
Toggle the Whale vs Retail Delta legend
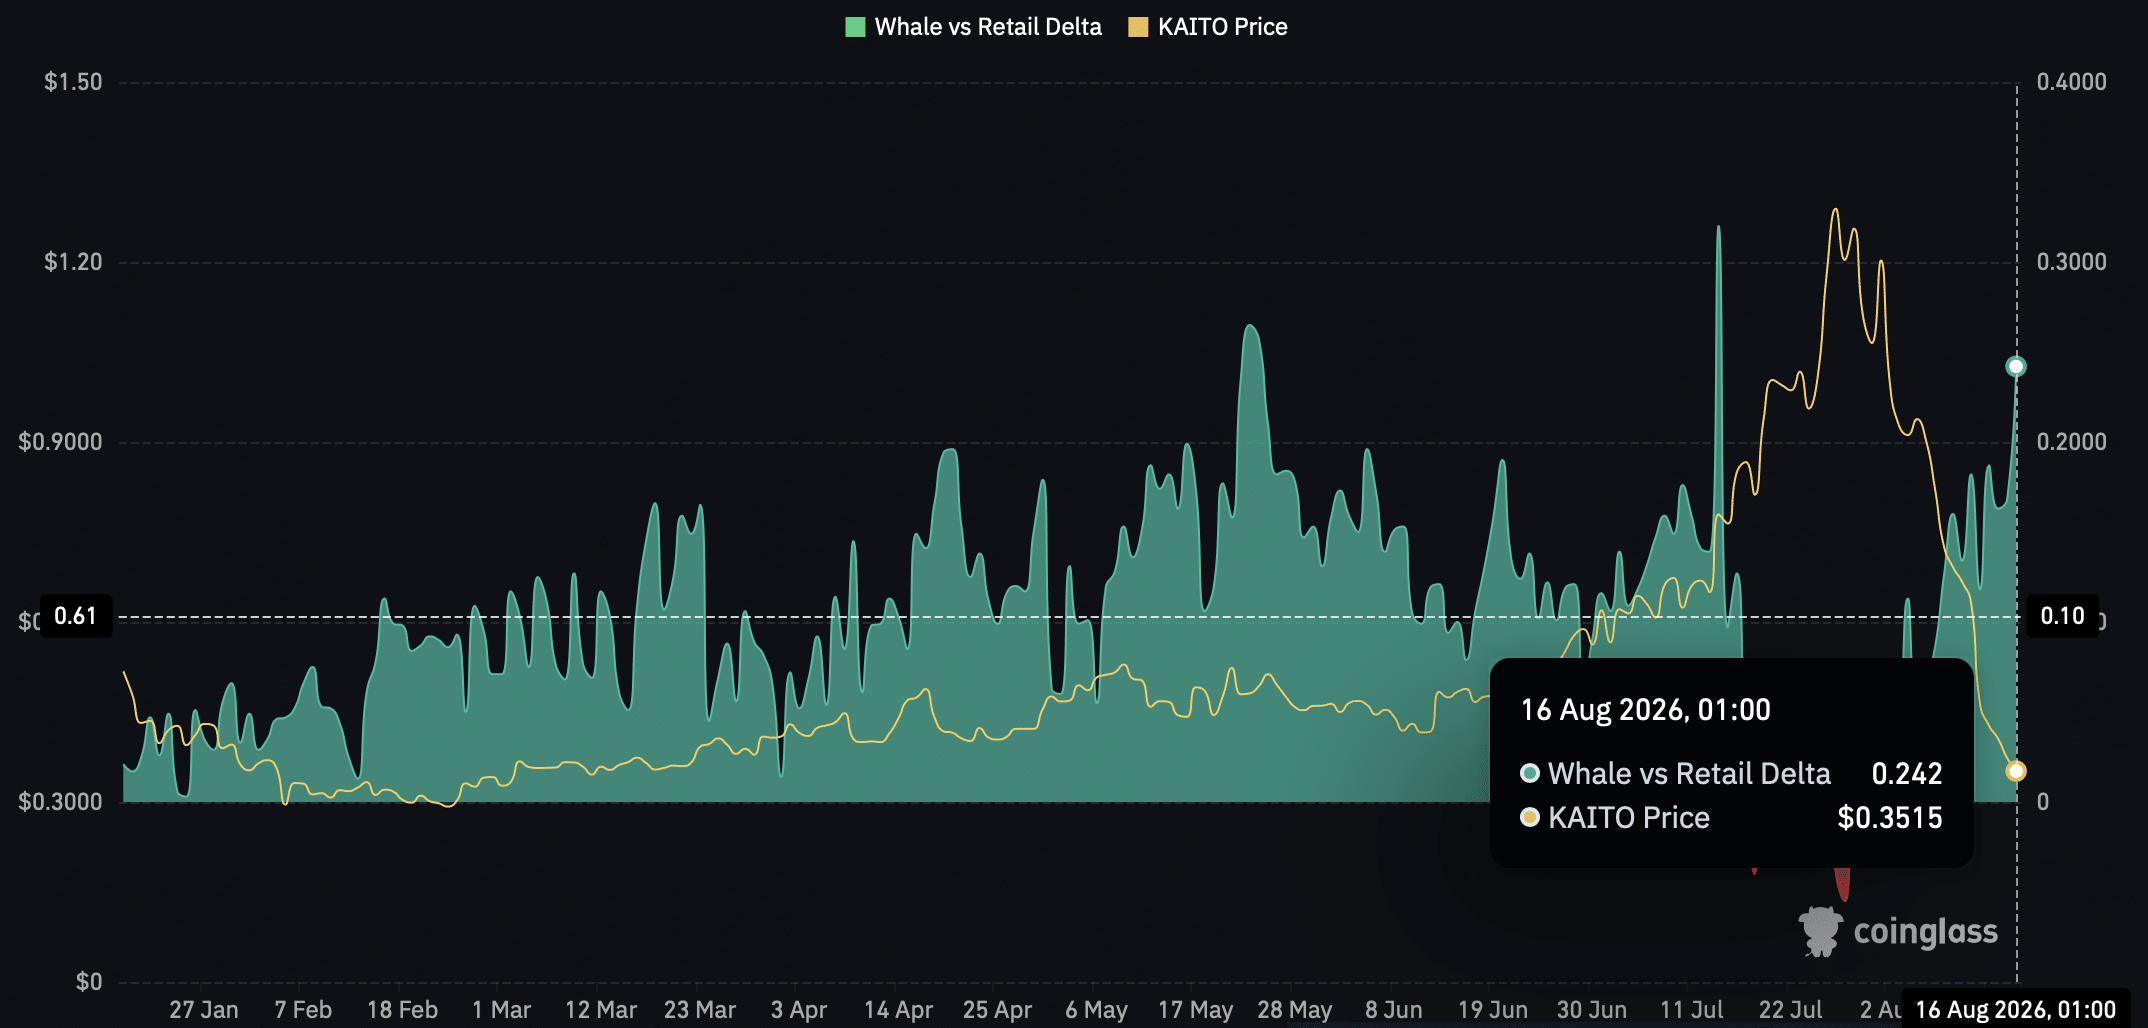973,27
